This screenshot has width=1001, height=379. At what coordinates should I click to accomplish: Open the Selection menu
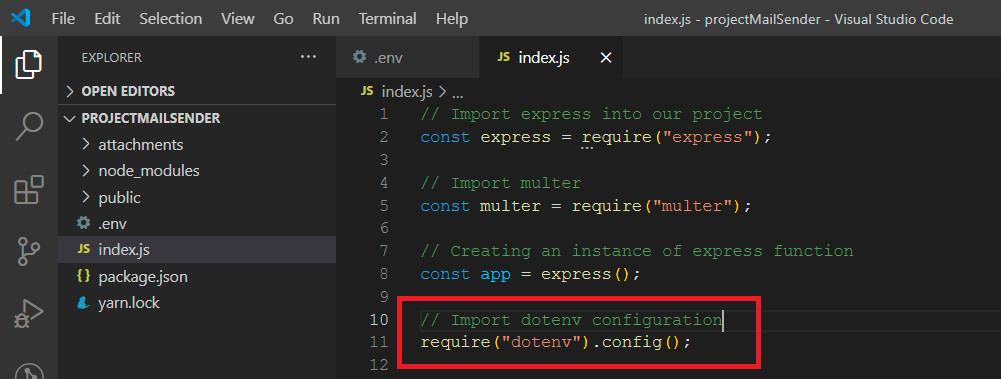pyautogui.click(x=170, y=19)
